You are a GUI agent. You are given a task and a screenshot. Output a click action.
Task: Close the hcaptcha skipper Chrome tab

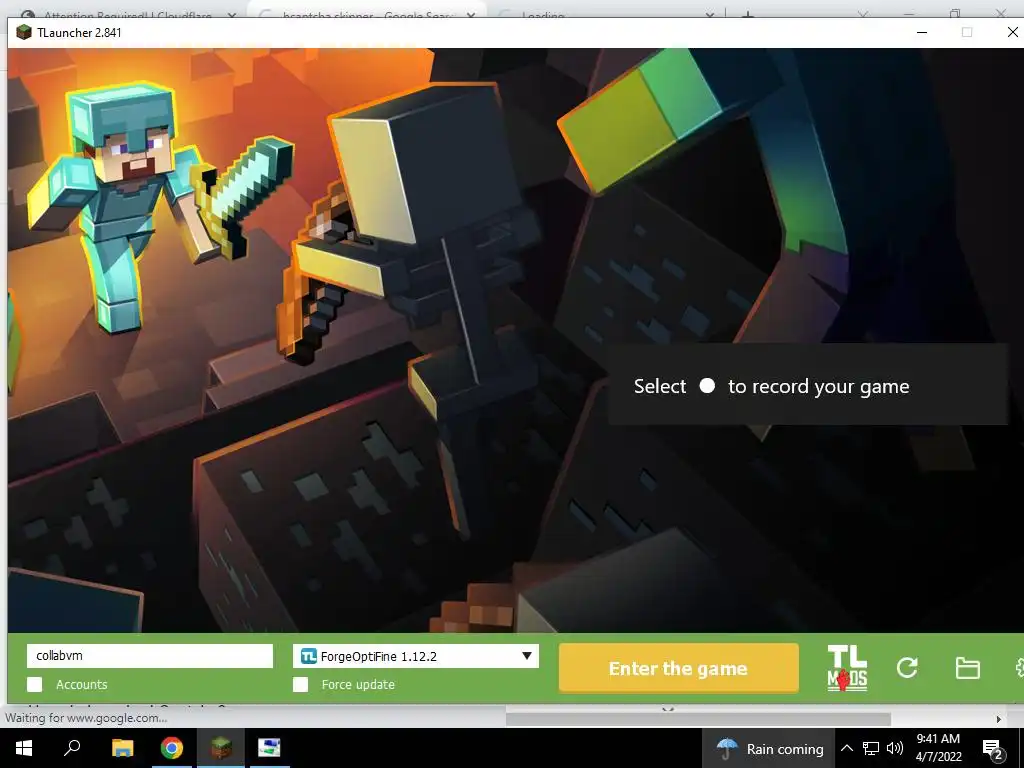click(x=471, y=14)
